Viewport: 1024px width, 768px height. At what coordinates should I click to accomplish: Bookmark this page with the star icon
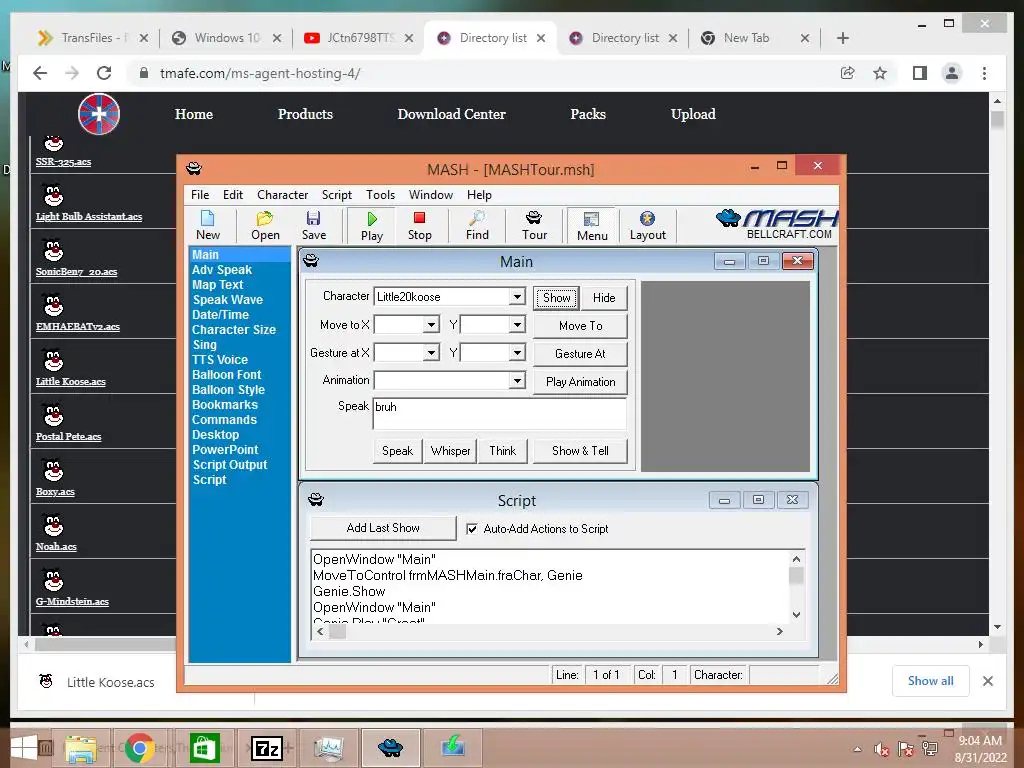(880, 73)
